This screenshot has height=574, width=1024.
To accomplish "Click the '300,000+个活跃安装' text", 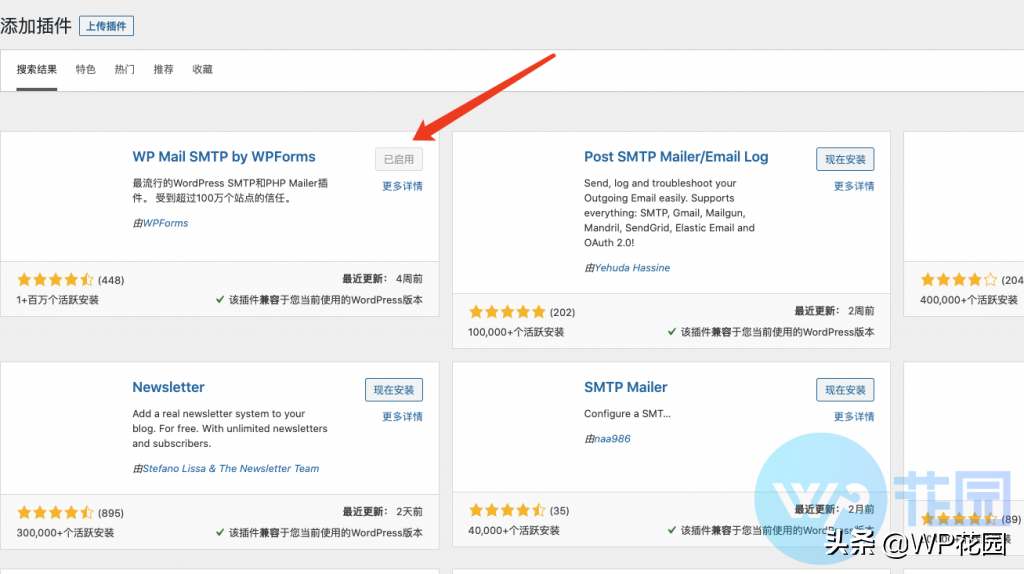I will coord(65,533).
